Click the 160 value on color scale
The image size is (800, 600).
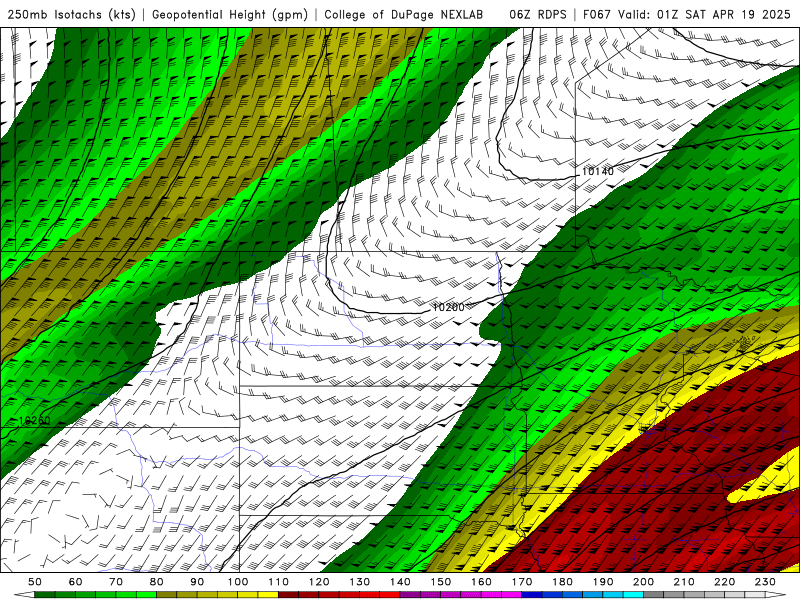pos(481,582)
